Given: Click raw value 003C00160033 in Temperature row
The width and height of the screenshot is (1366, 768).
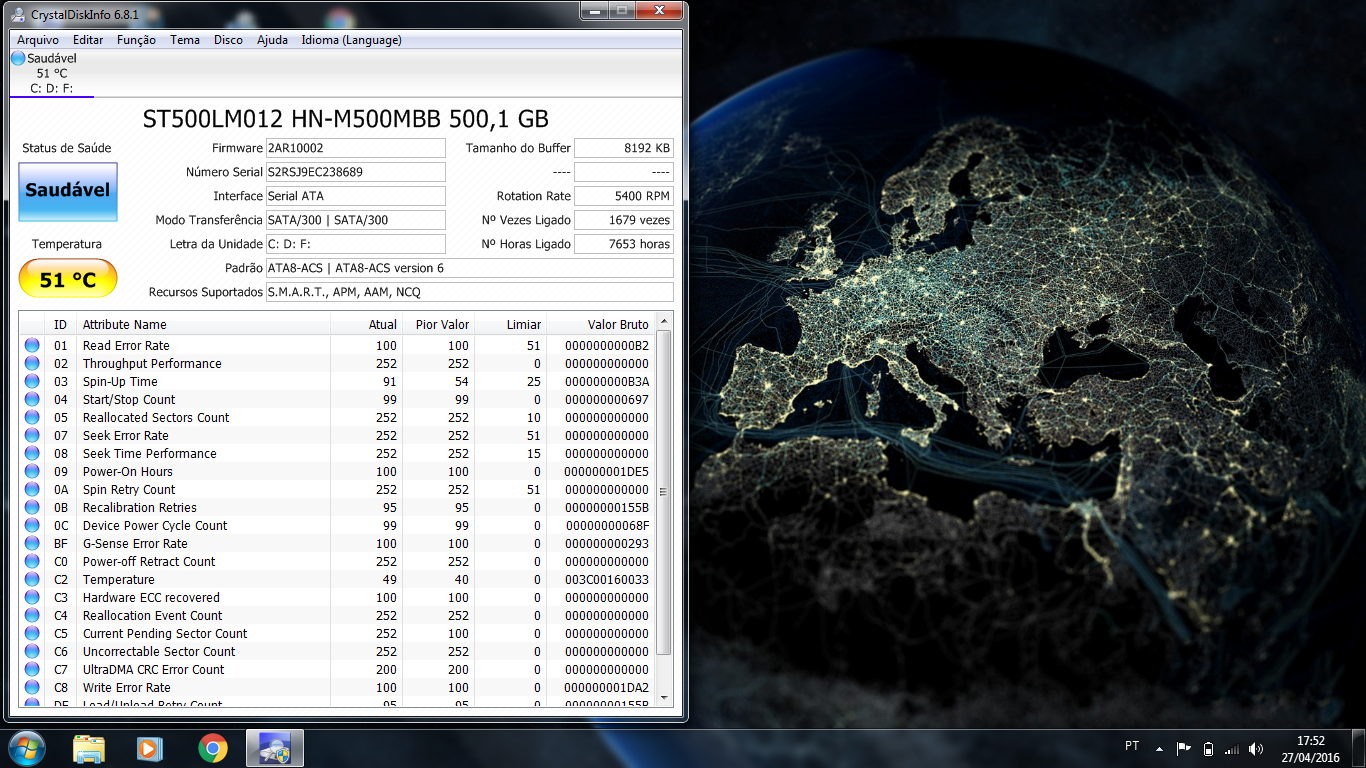Looking at the screenshot, I should [607, 579].
